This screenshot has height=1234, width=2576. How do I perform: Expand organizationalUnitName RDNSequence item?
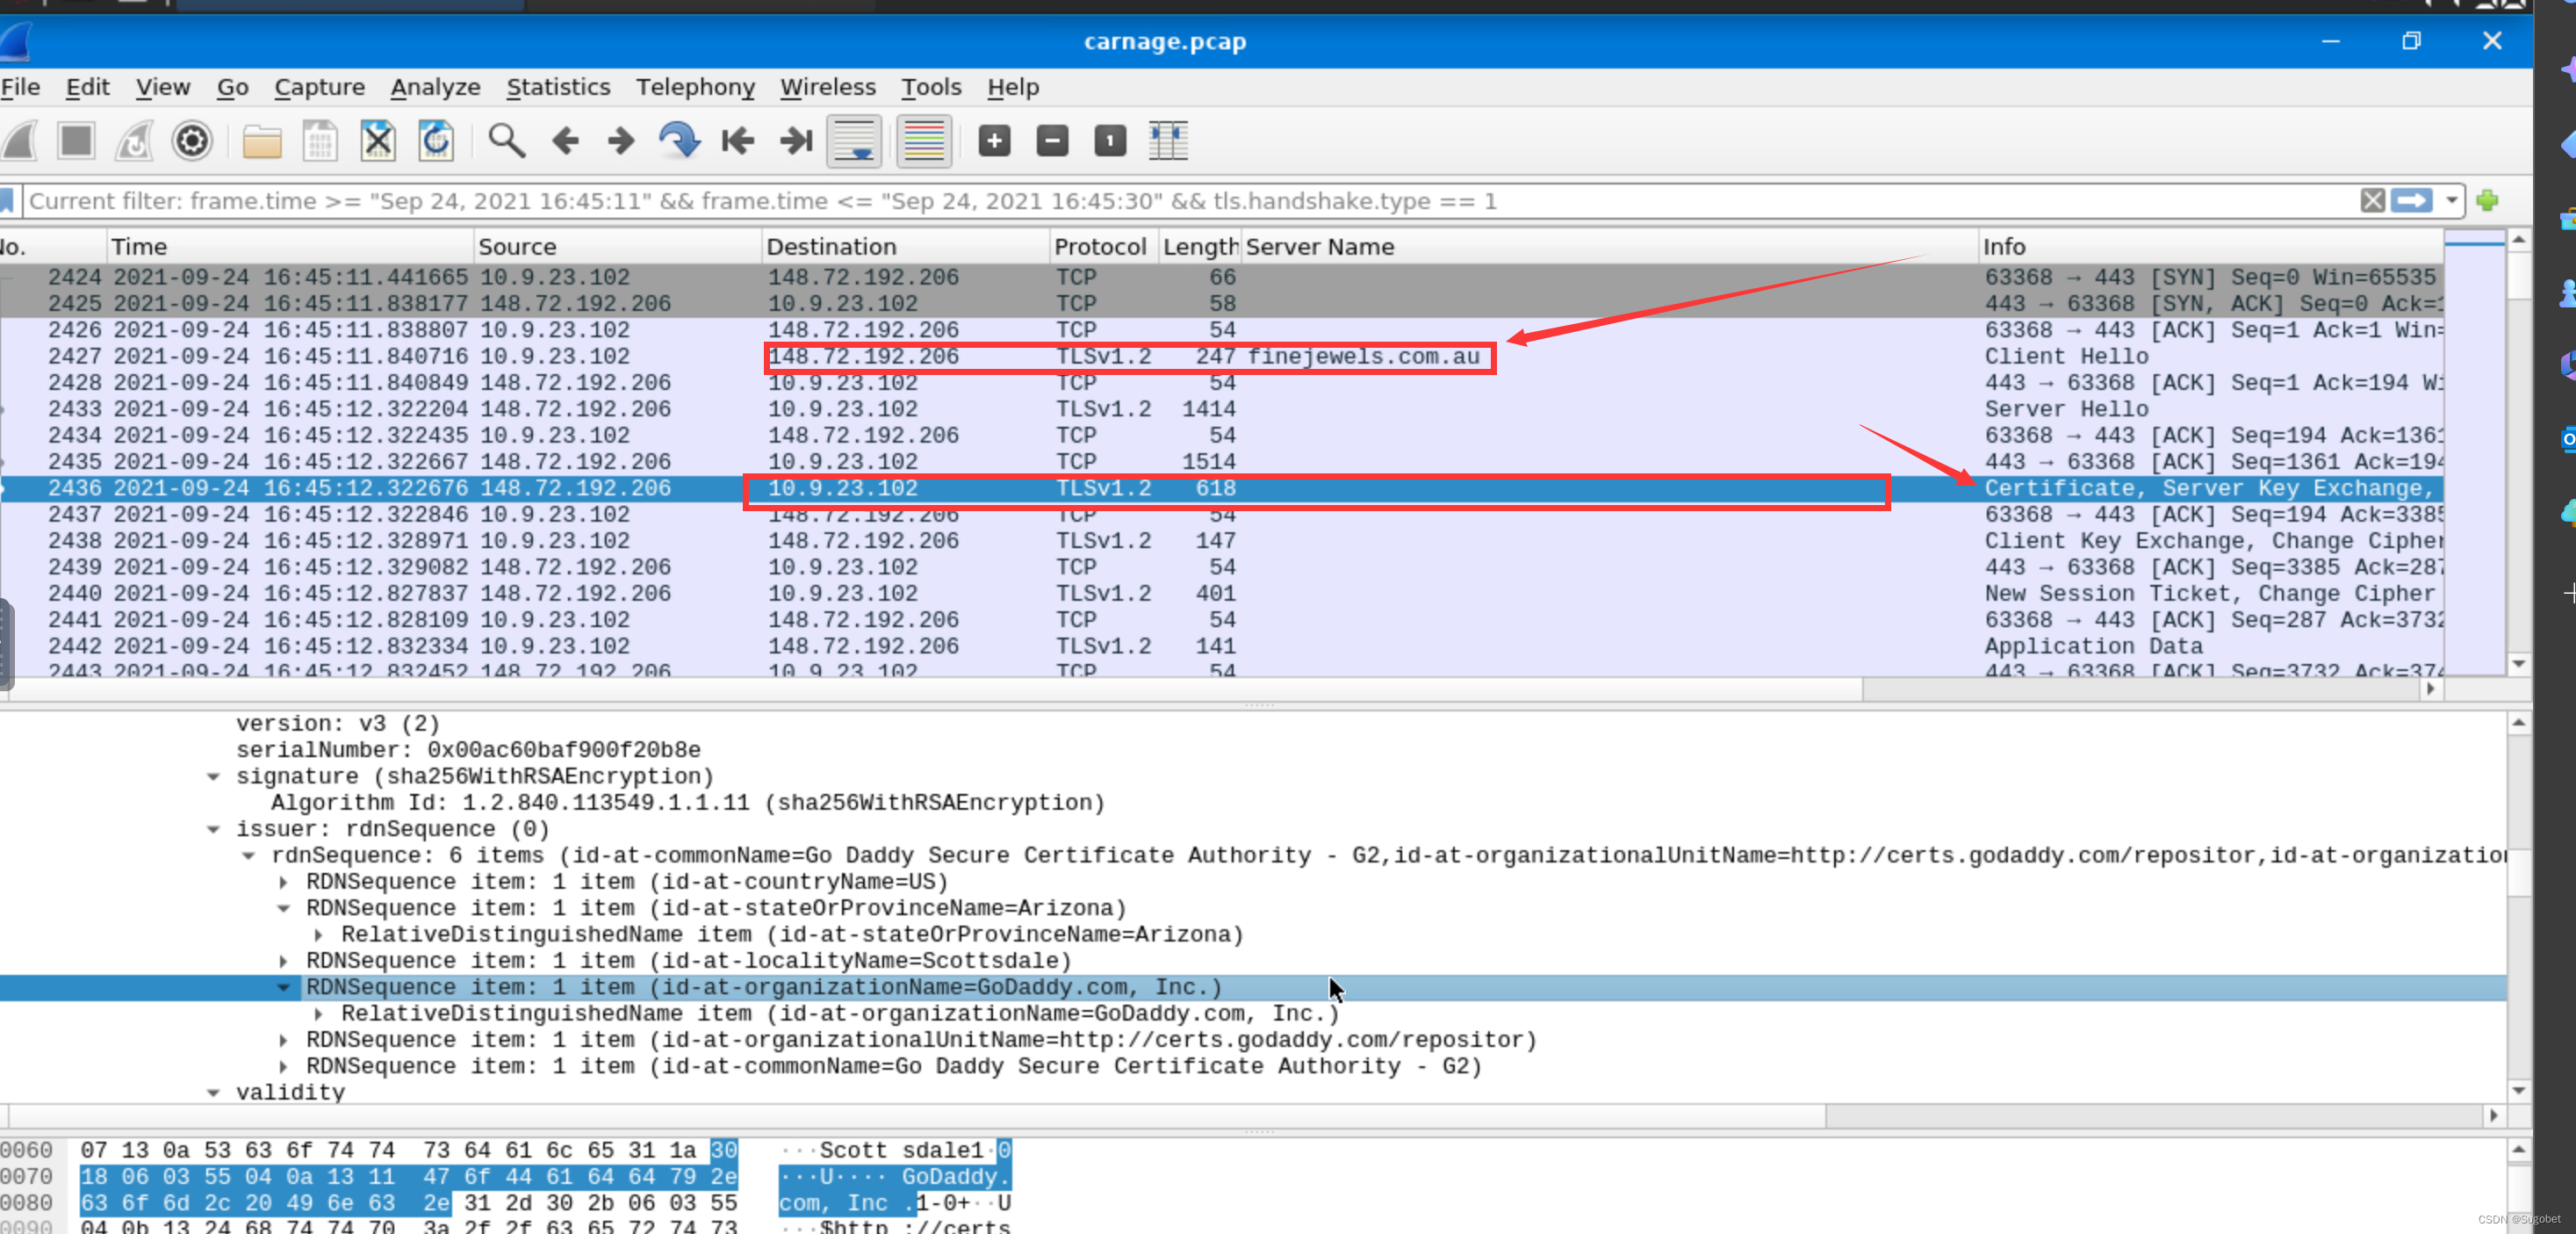[284, 1040]
